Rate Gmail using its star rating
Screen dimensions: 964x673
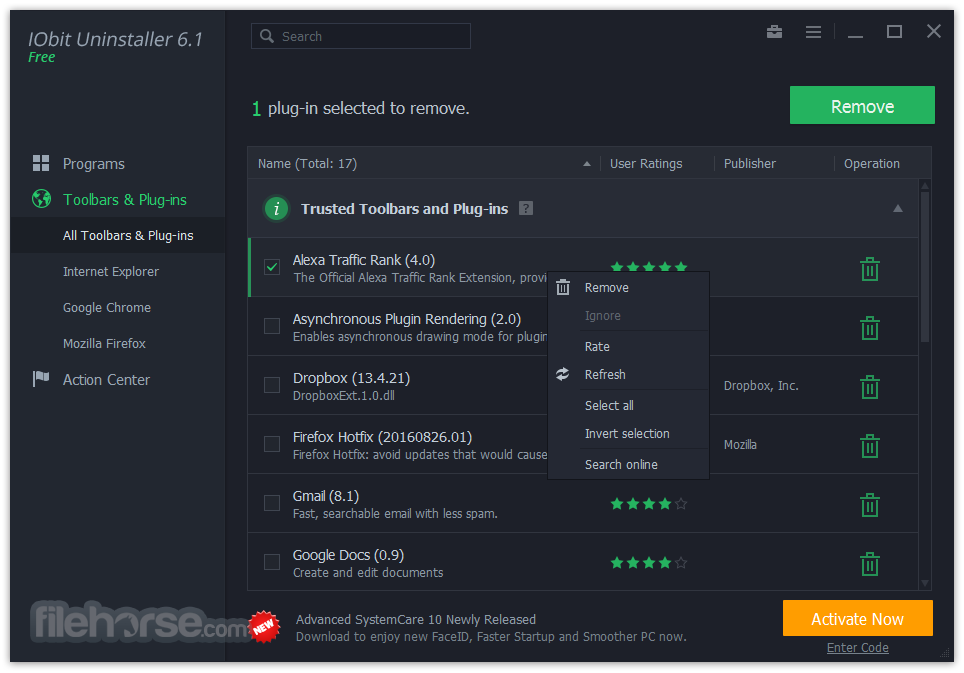[649, 504]
